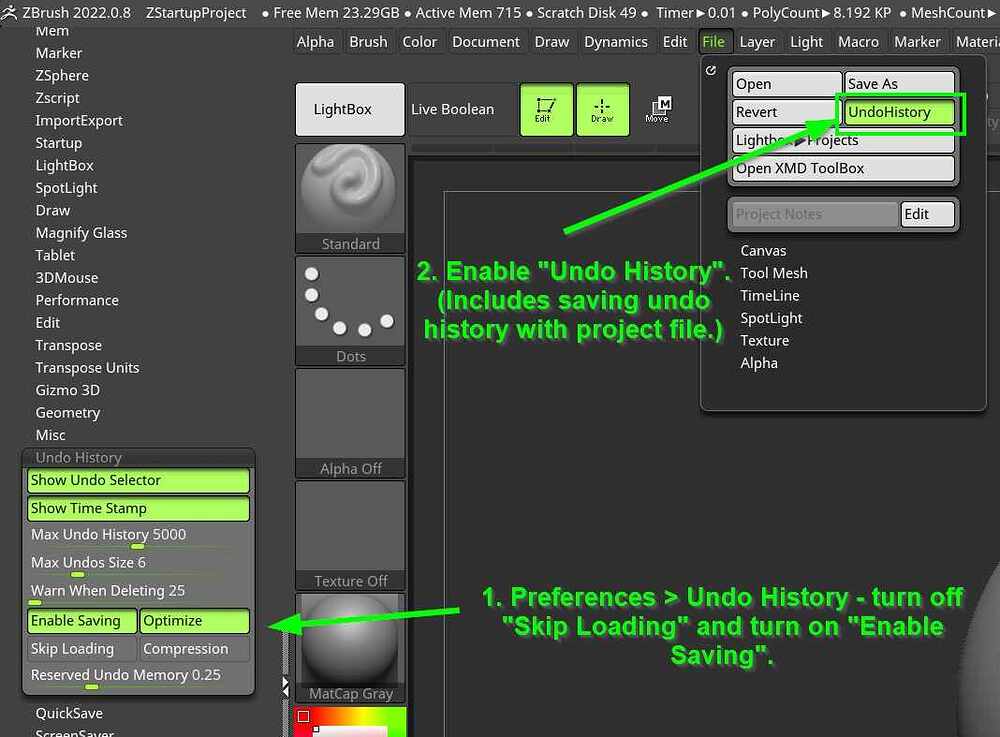The width and height of the screenshot is (1000, 737).
Task: Expand the Geometry preferences section
Action: (68, 412)
